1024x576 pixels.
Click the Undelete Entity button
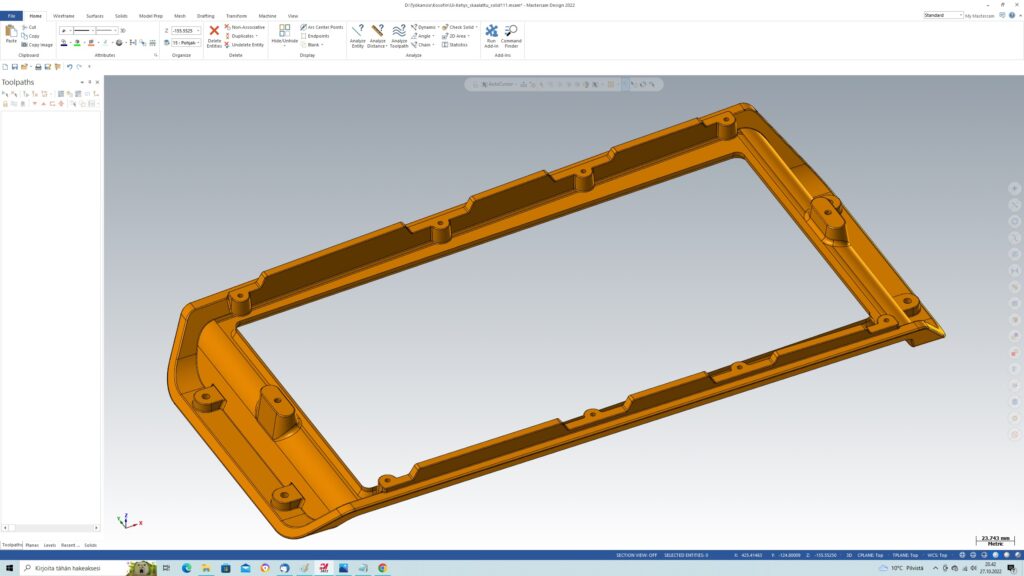click(x=245, y=45)
